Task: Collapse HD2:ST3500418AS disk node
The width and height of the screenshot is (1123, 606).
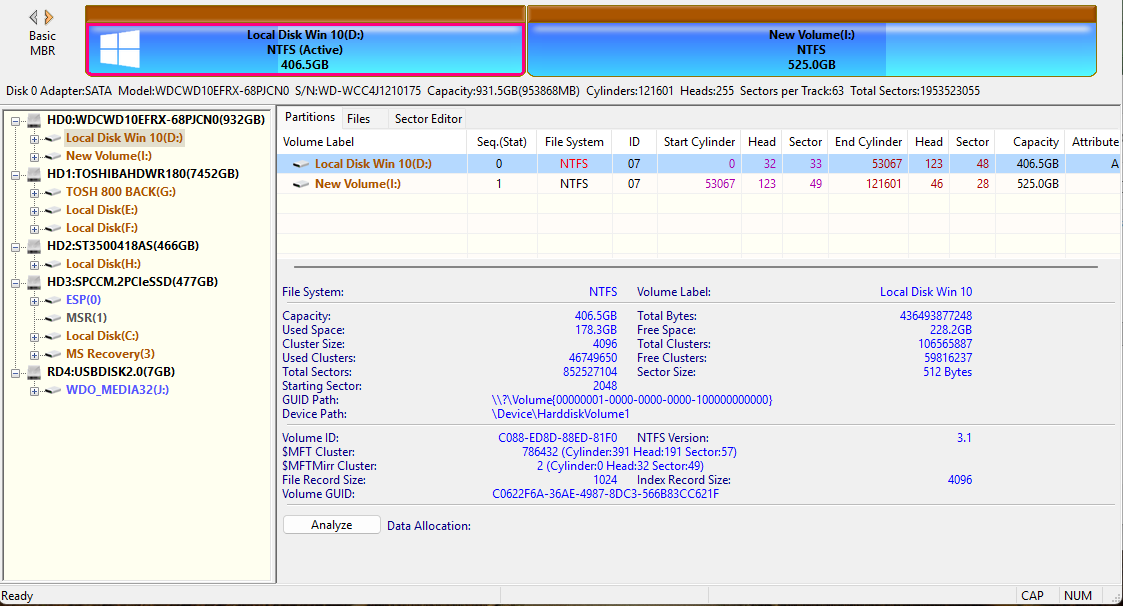Action: coord(15,246)
